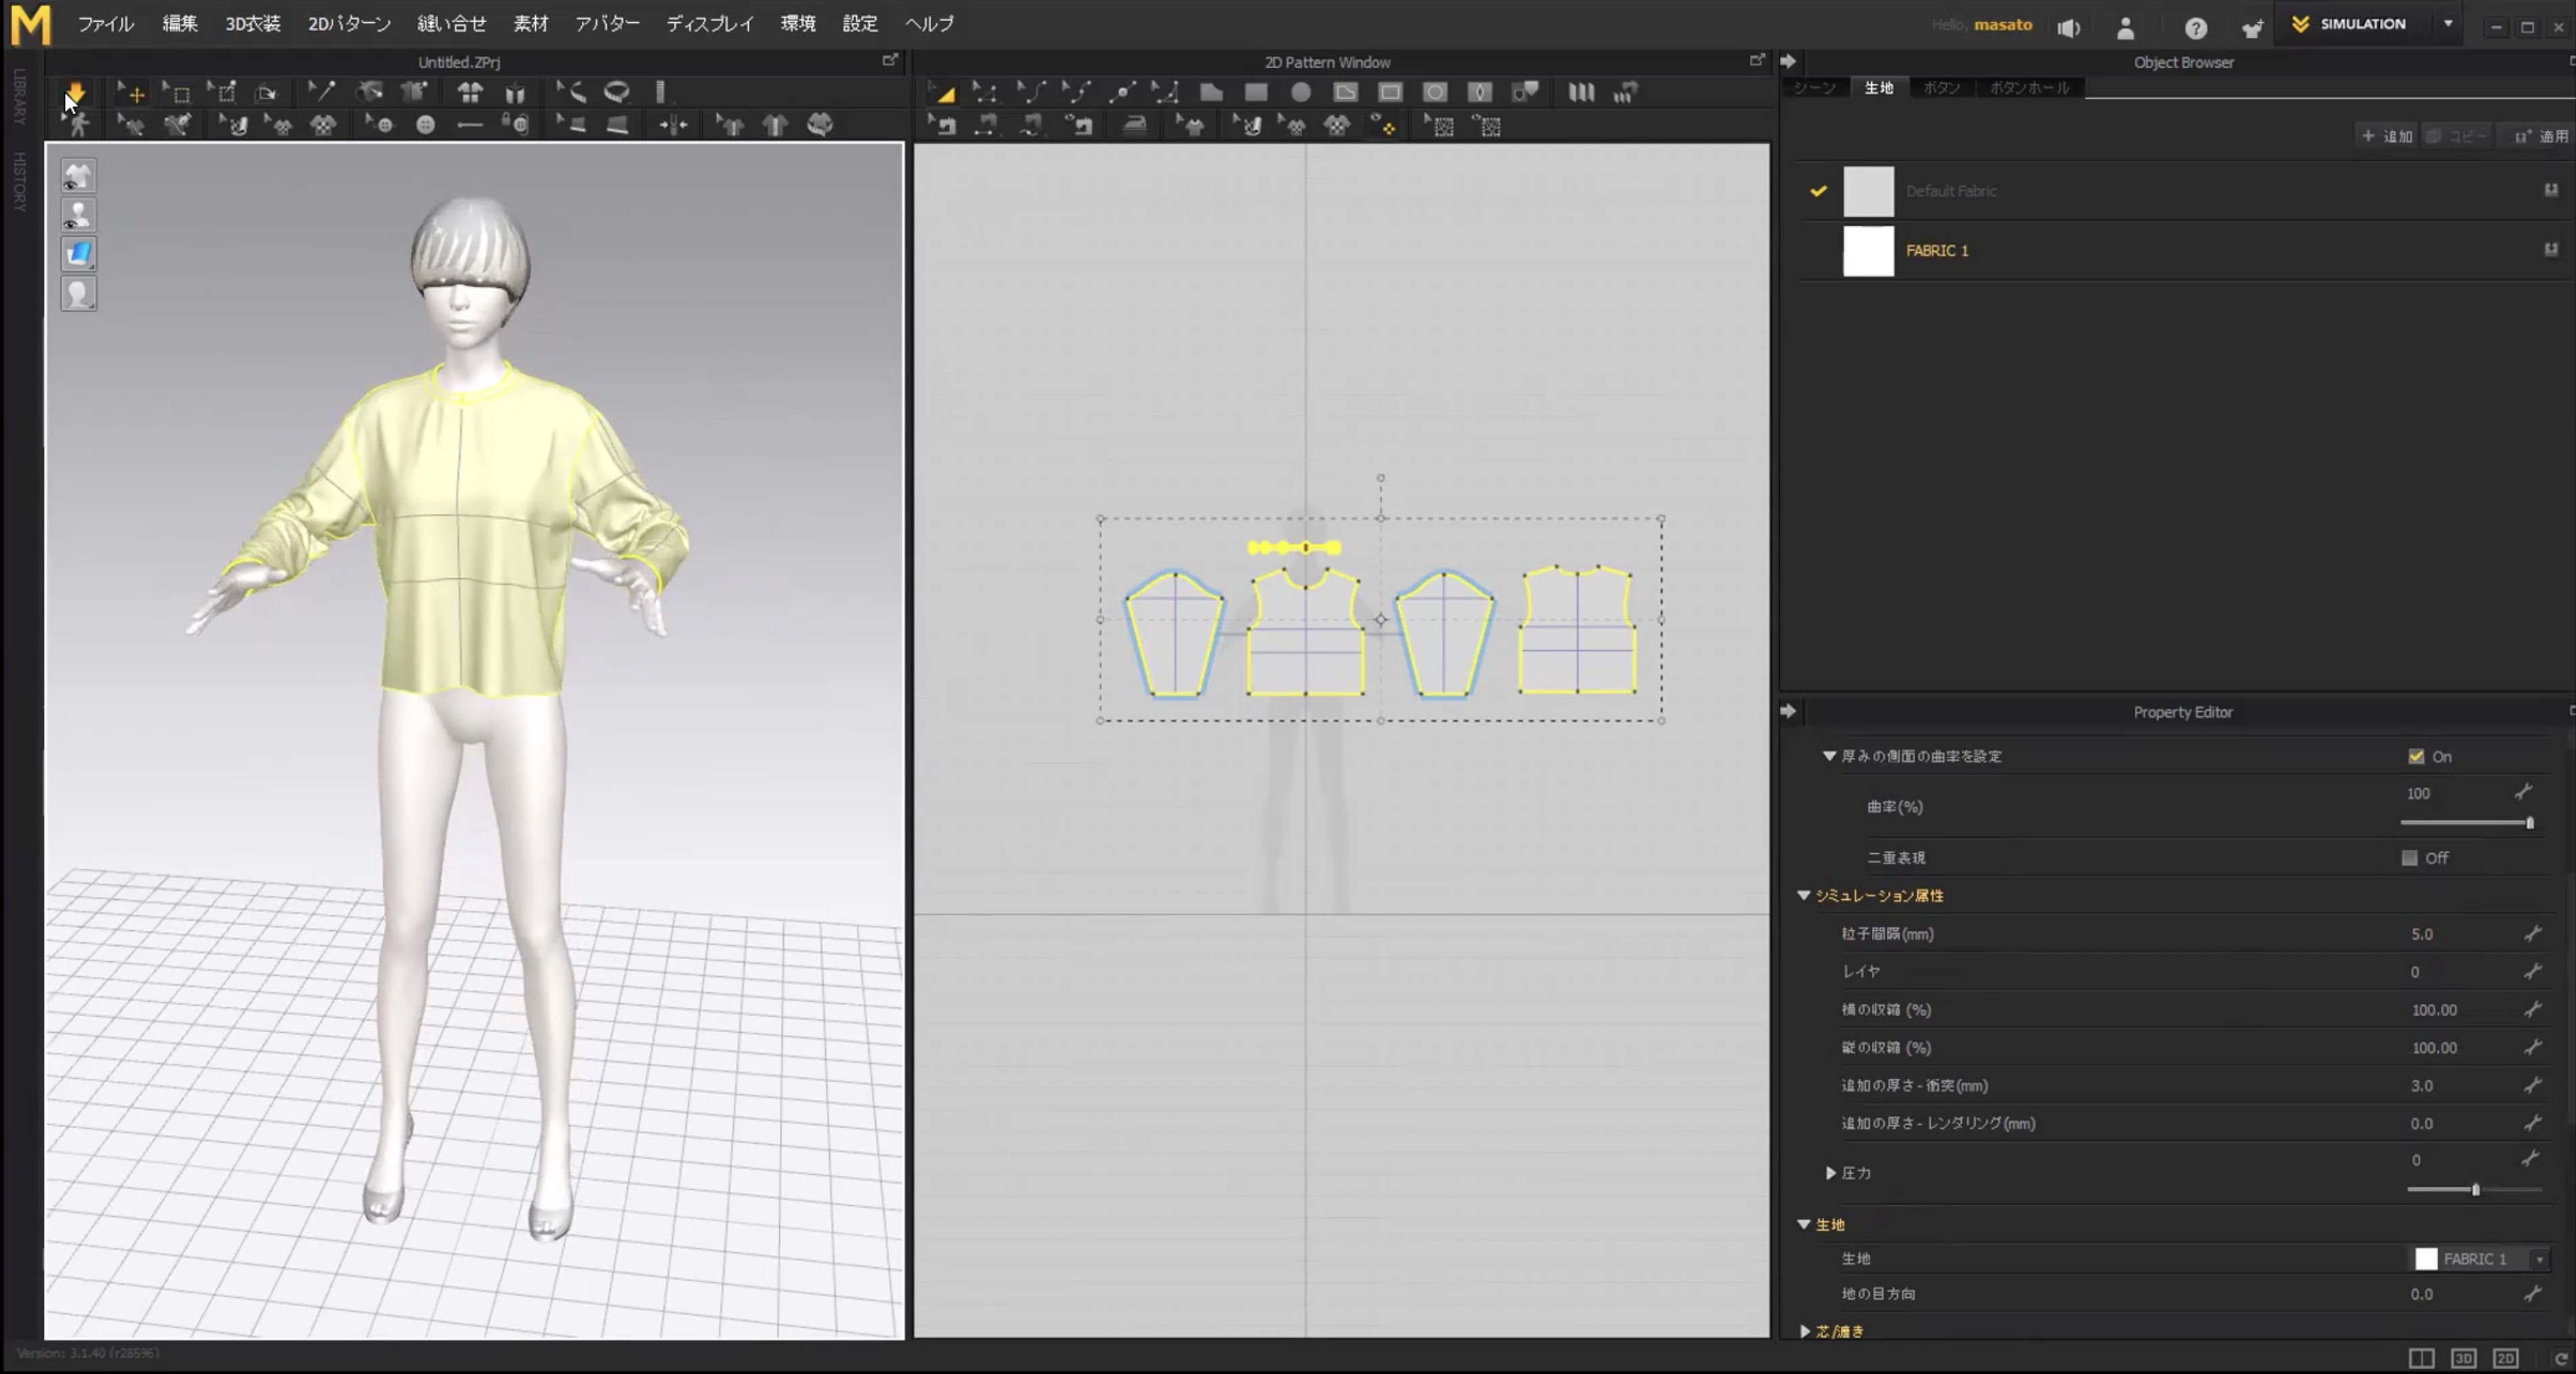This screenshot has width=2576, height=1374.
Task: Click the Simulate down-arrow icon
Action: pyautogui.click(x=75, y=92)
